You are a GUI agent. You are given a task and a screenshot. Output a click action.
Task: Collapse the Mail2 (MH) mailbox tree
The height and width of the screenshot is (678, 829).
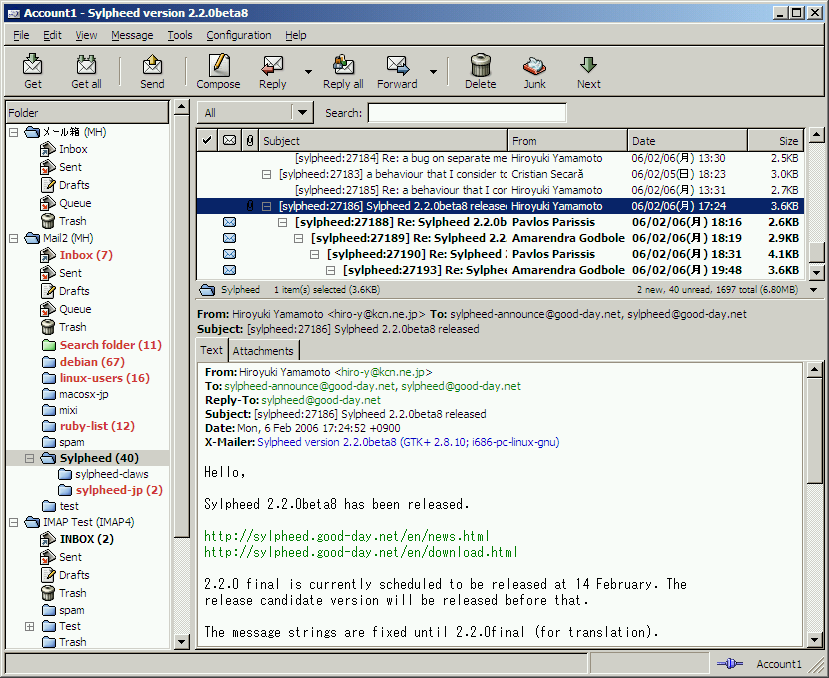pyautogui.click(x=14, y=239)
